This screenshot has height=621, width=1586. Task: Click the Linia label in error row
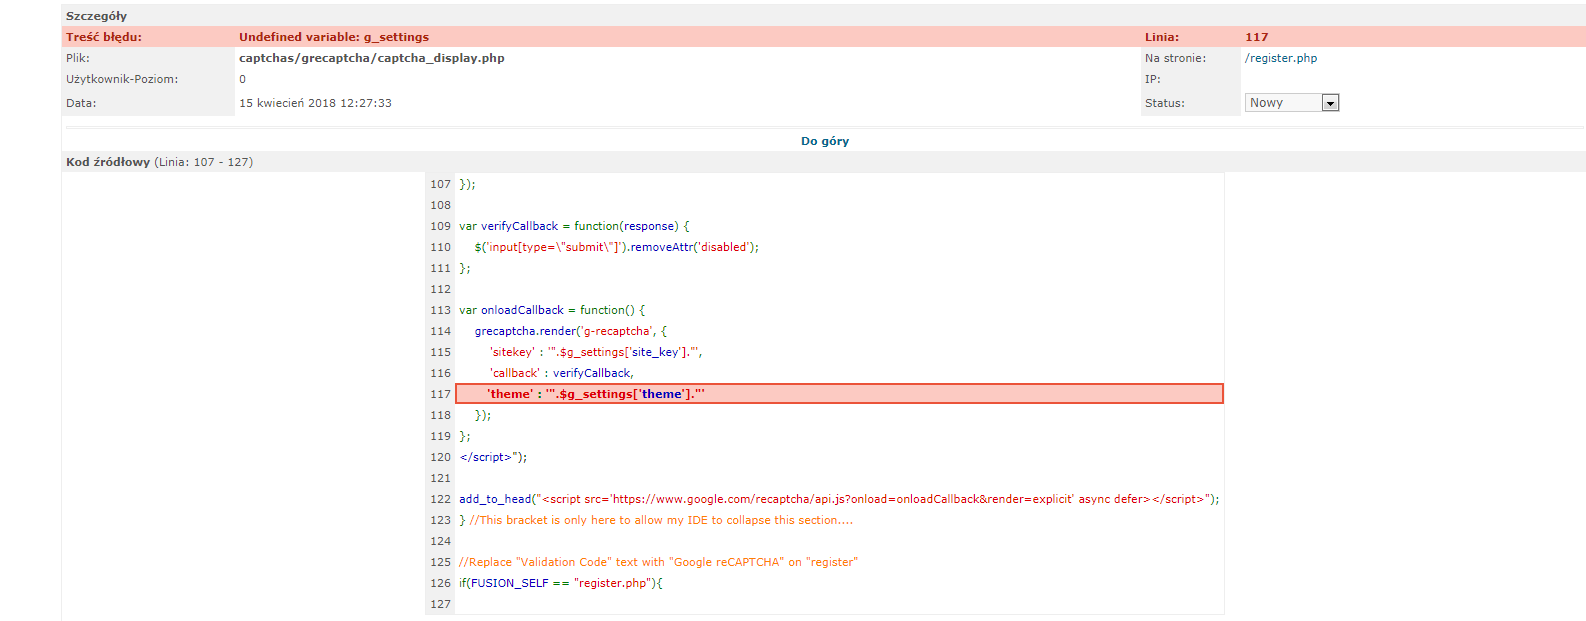[x=1162, y=37]
